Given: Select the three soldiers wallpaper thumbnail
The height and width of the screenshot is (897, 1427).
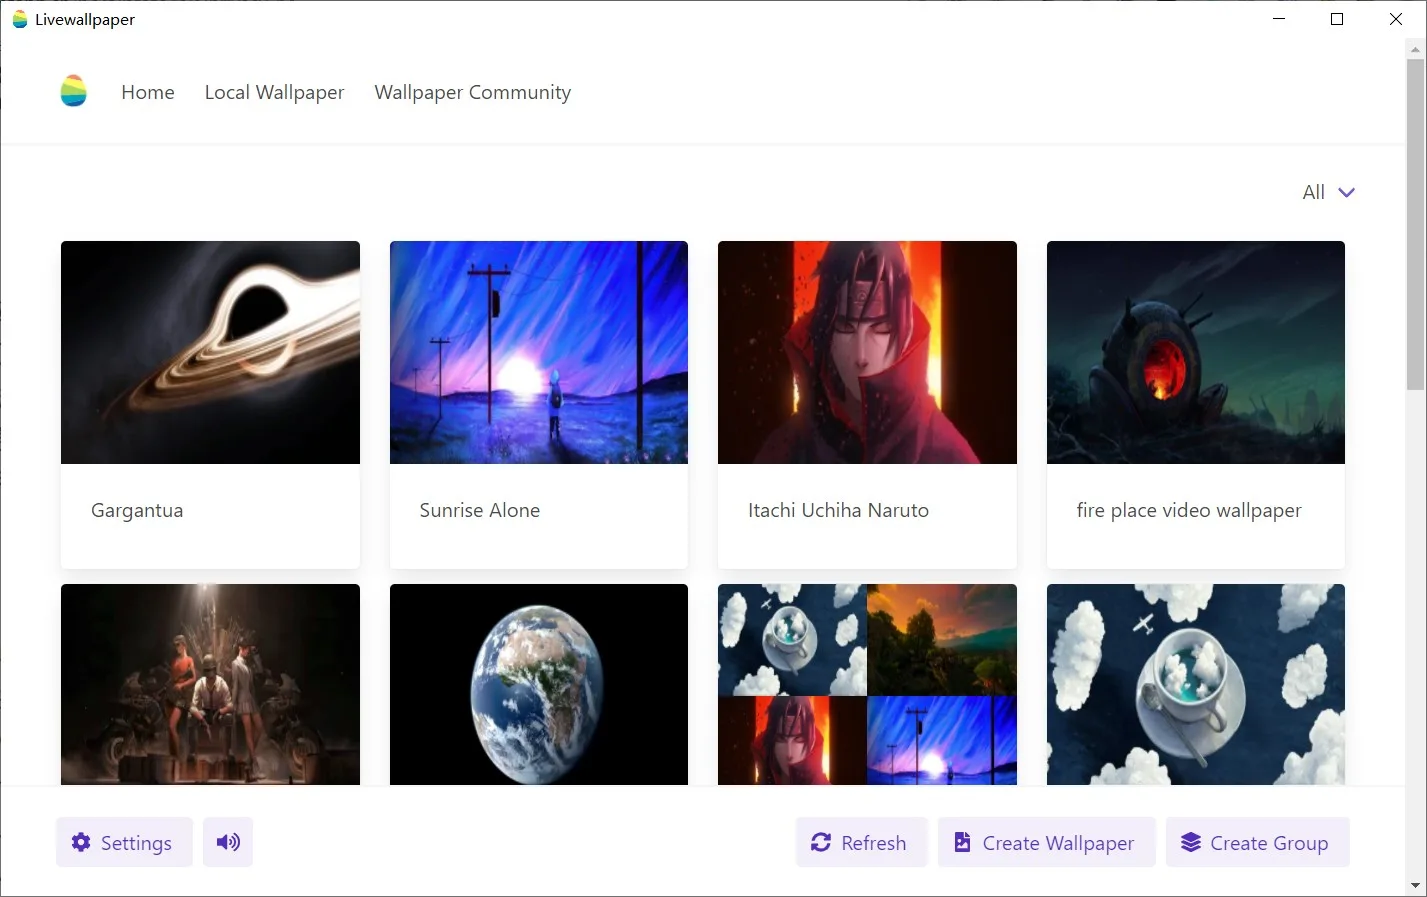Looking at the screenshot, I should [210, 684].
